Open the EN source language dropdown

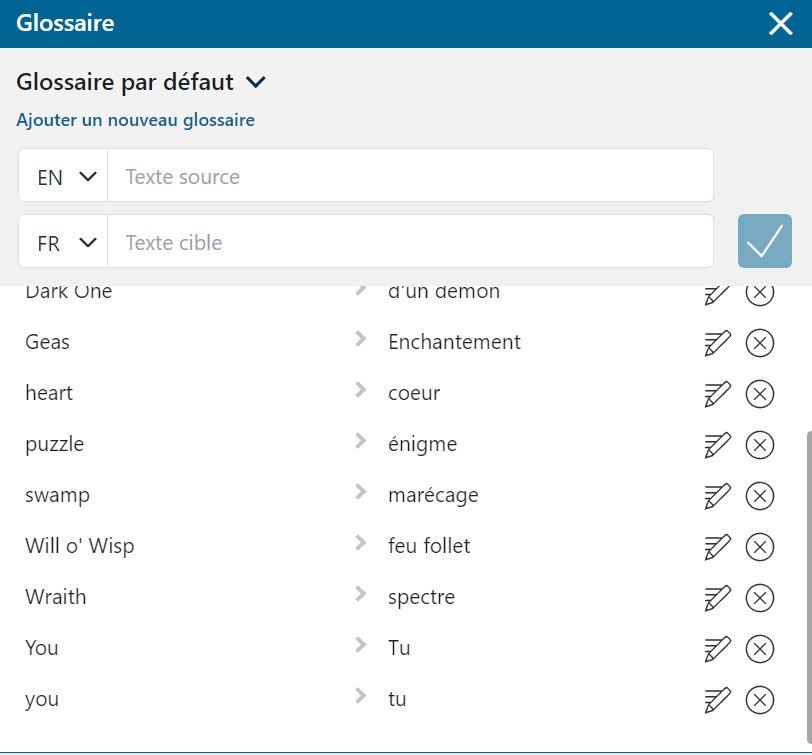click(x=63, y=176)
